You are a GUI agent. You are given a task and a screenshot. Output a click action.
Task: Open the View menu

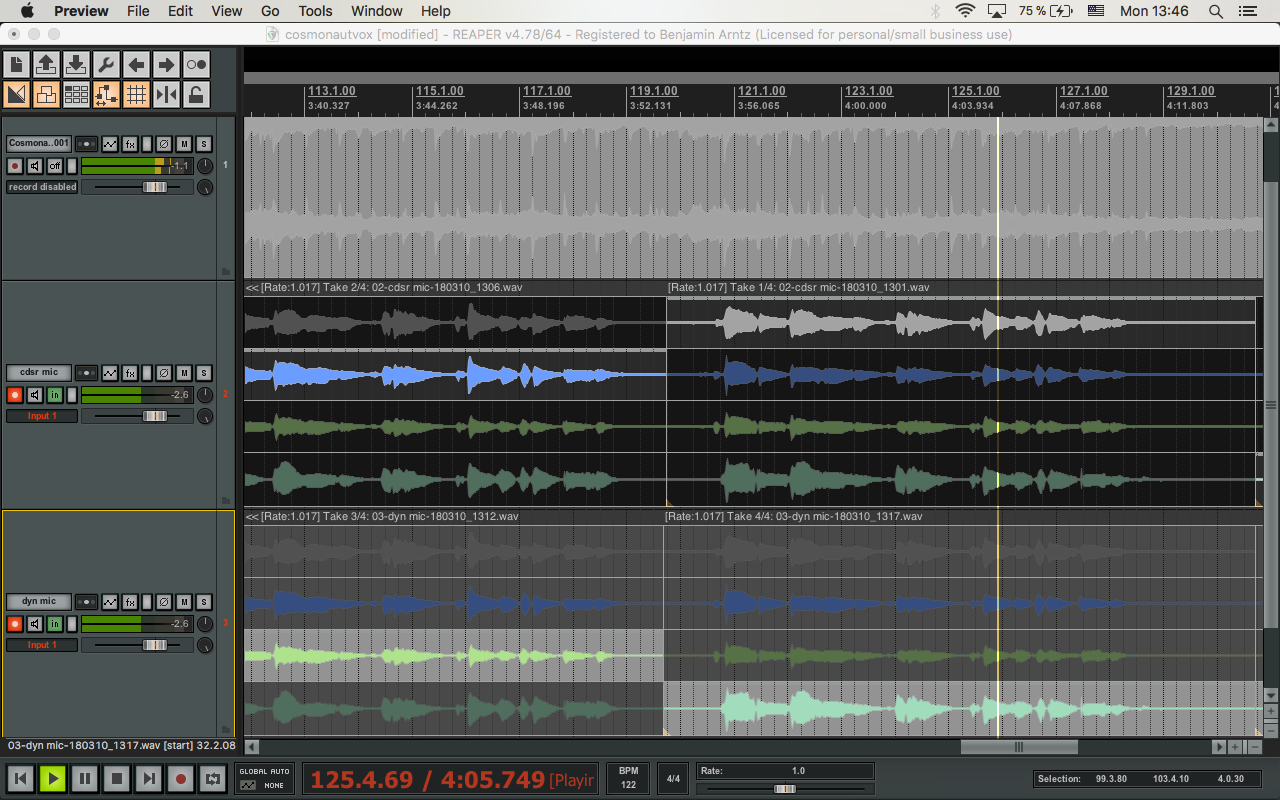(227, 11)
